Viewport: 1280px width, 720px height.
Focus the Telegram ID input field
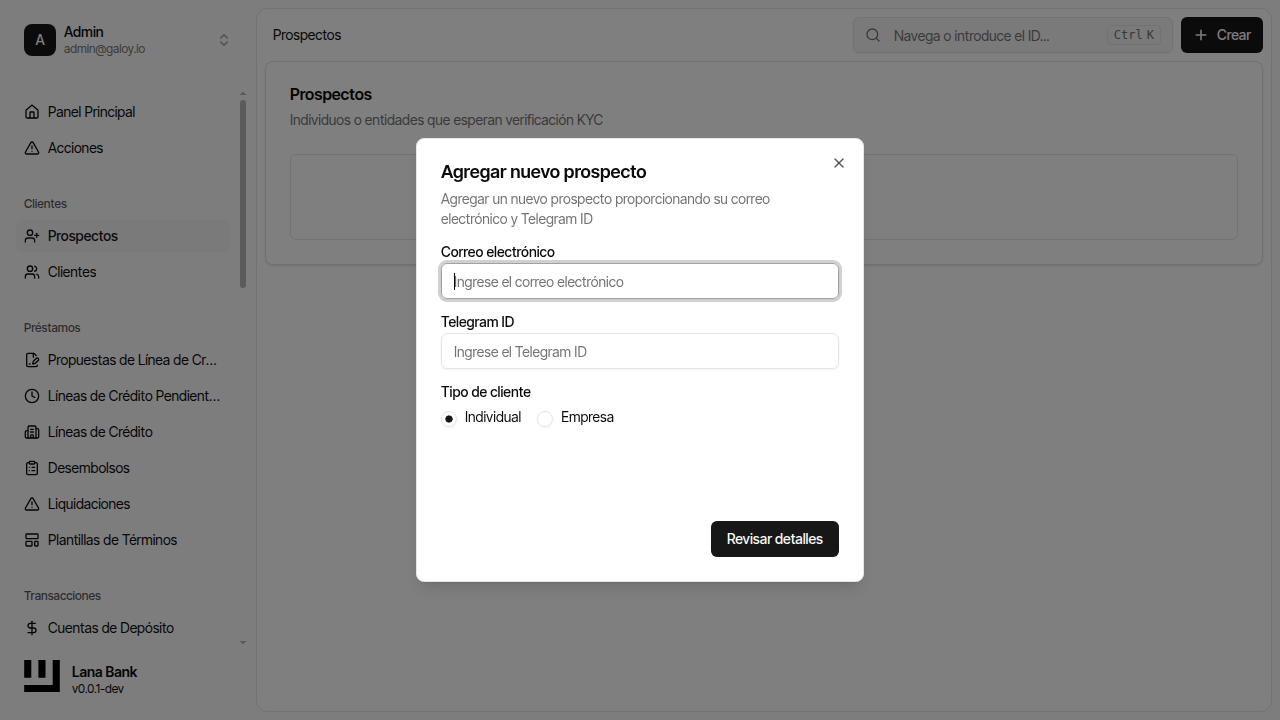click(x=640, y=351)
